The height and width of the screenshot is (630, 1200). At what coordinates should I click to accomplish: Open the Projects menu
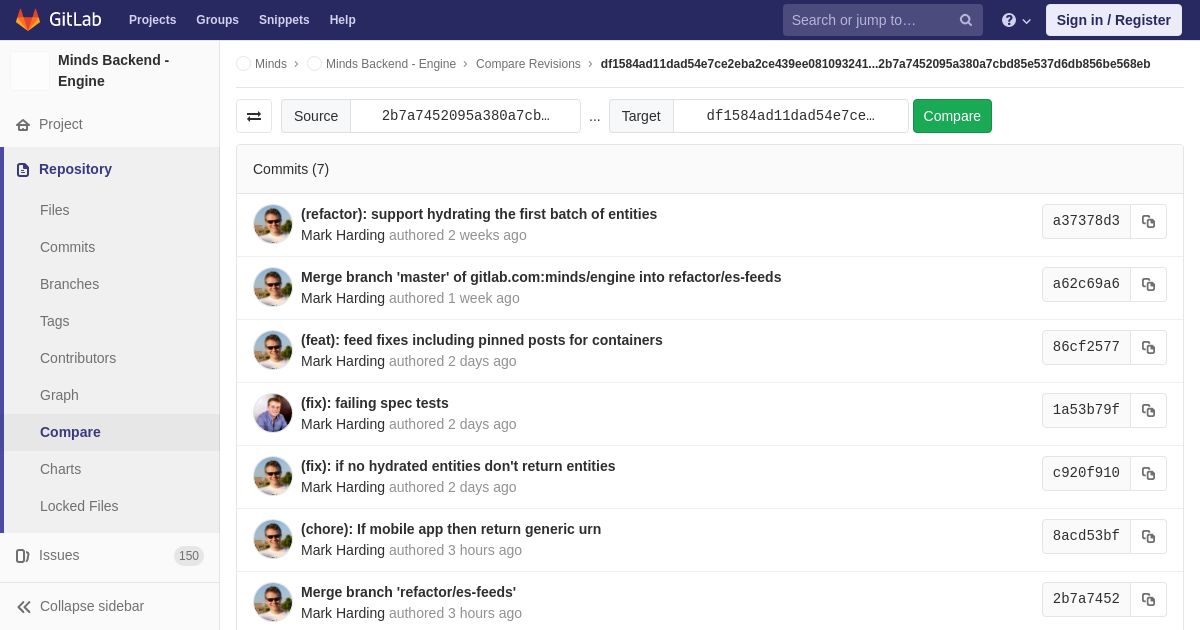tap(152, 20)
